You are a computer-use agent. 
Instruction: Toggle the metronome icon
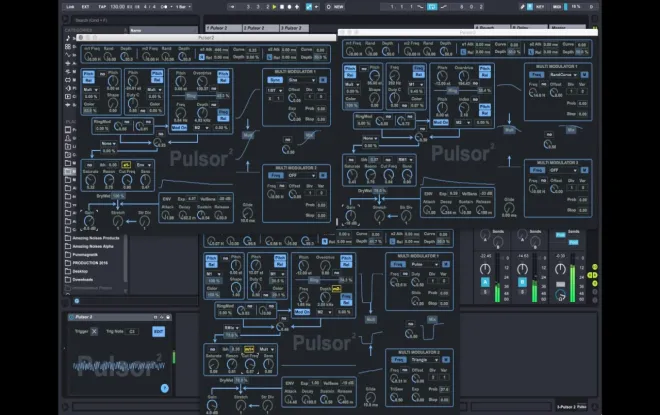pyautogui.click(x=165, y=7)
